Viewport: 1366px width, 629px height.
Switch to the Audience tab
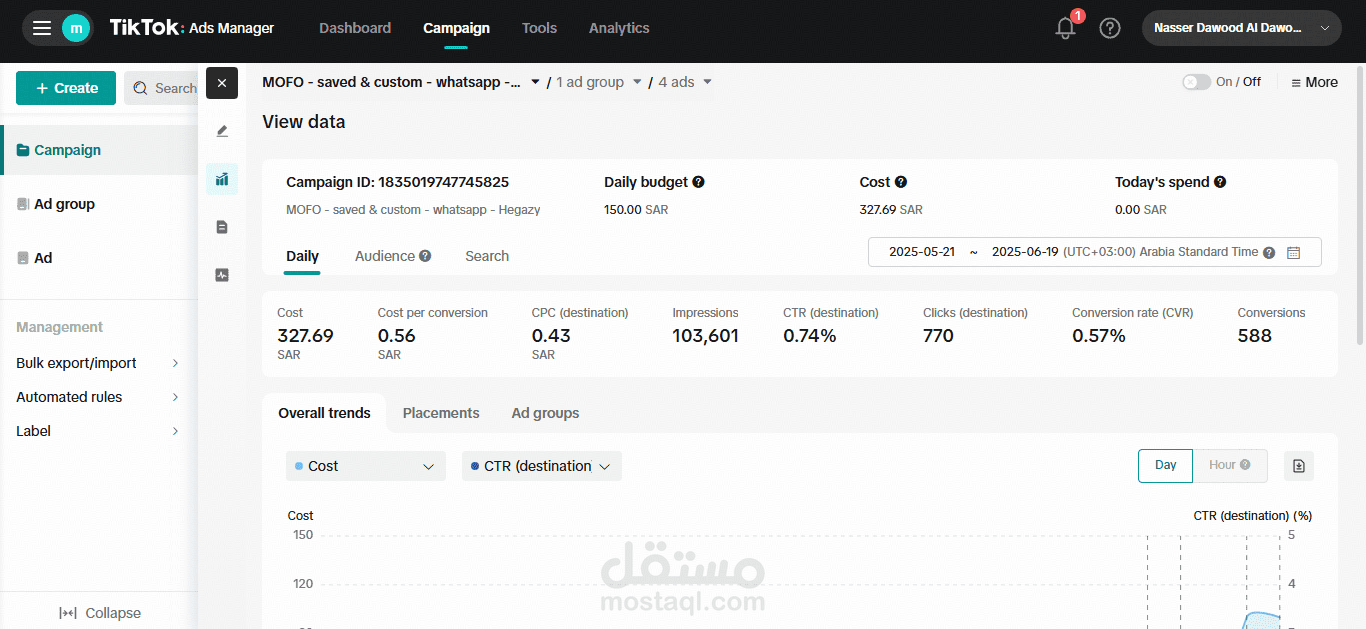pos(385,256)
